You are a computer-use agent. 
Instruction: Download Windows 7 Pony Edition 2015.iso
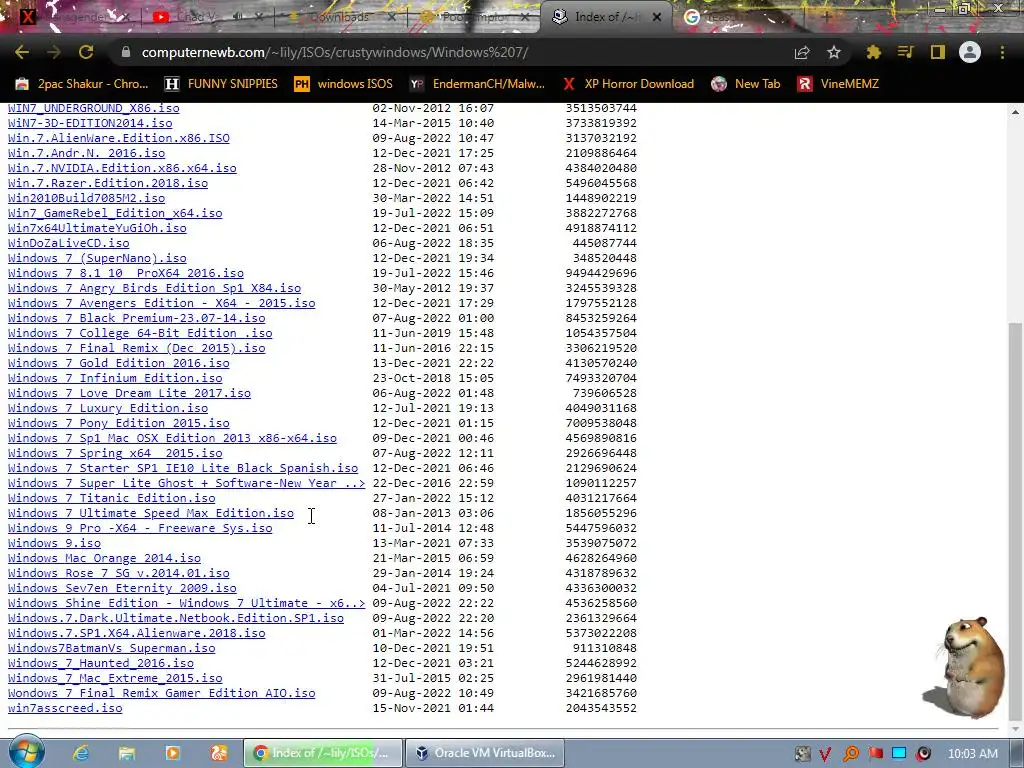(x=119, y=423)
